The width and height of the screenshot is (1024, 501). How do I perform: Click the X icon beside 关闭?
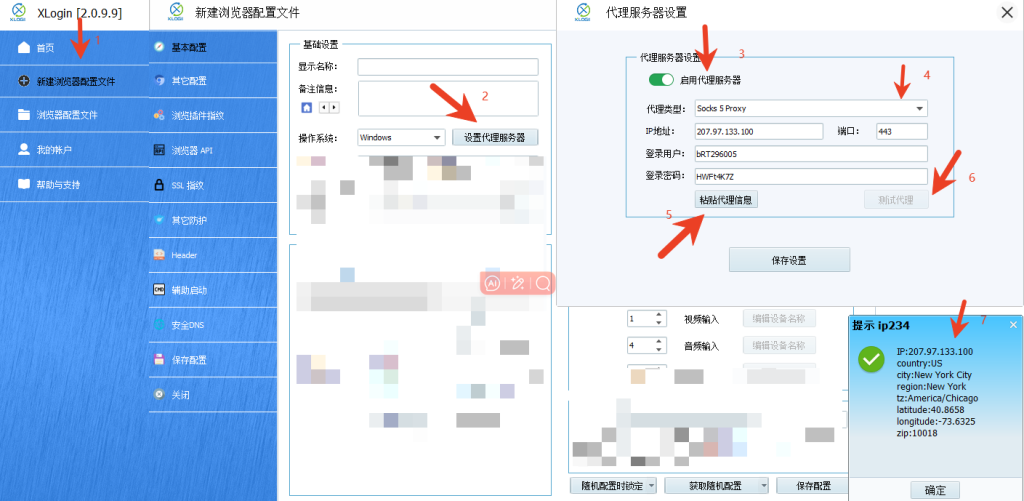click(159, 395)
